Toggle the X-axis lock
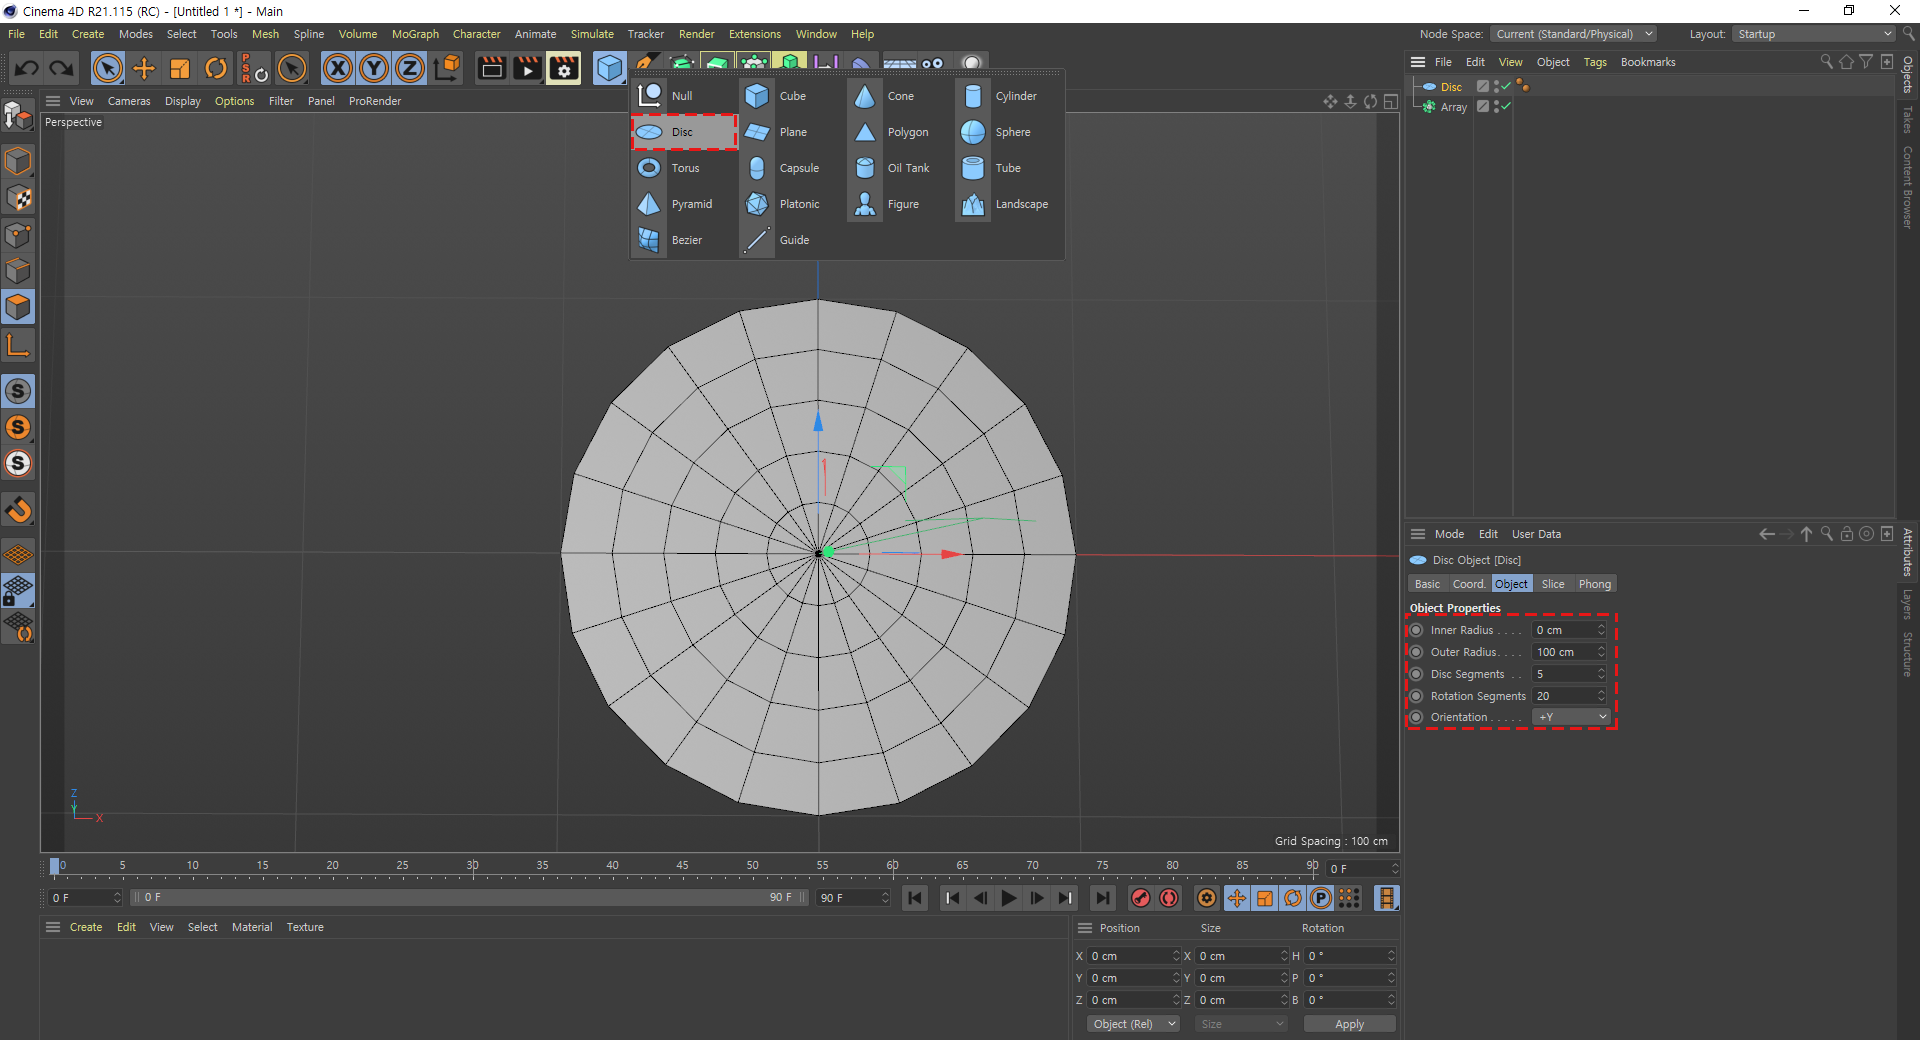Screen dimensions: 1920x1040 [x=338, y=68]
